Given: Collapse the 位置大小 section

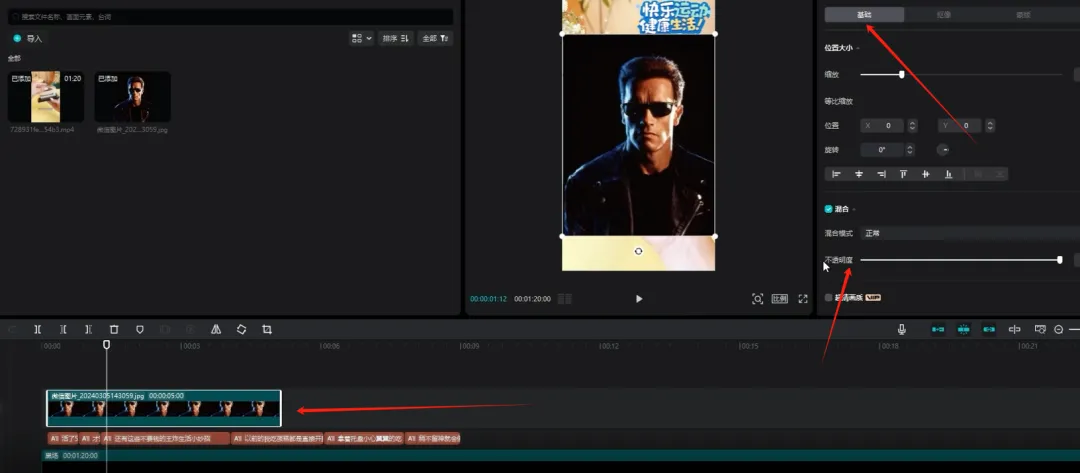Looking at the screenshot, I should pyautogui.click(x=857, y=48).
